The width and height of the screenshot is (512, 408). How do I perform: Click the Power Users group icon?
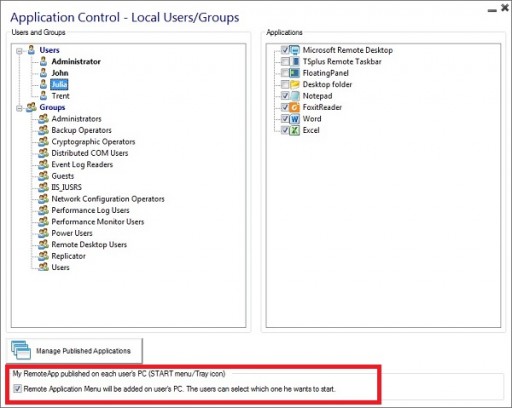43,233
